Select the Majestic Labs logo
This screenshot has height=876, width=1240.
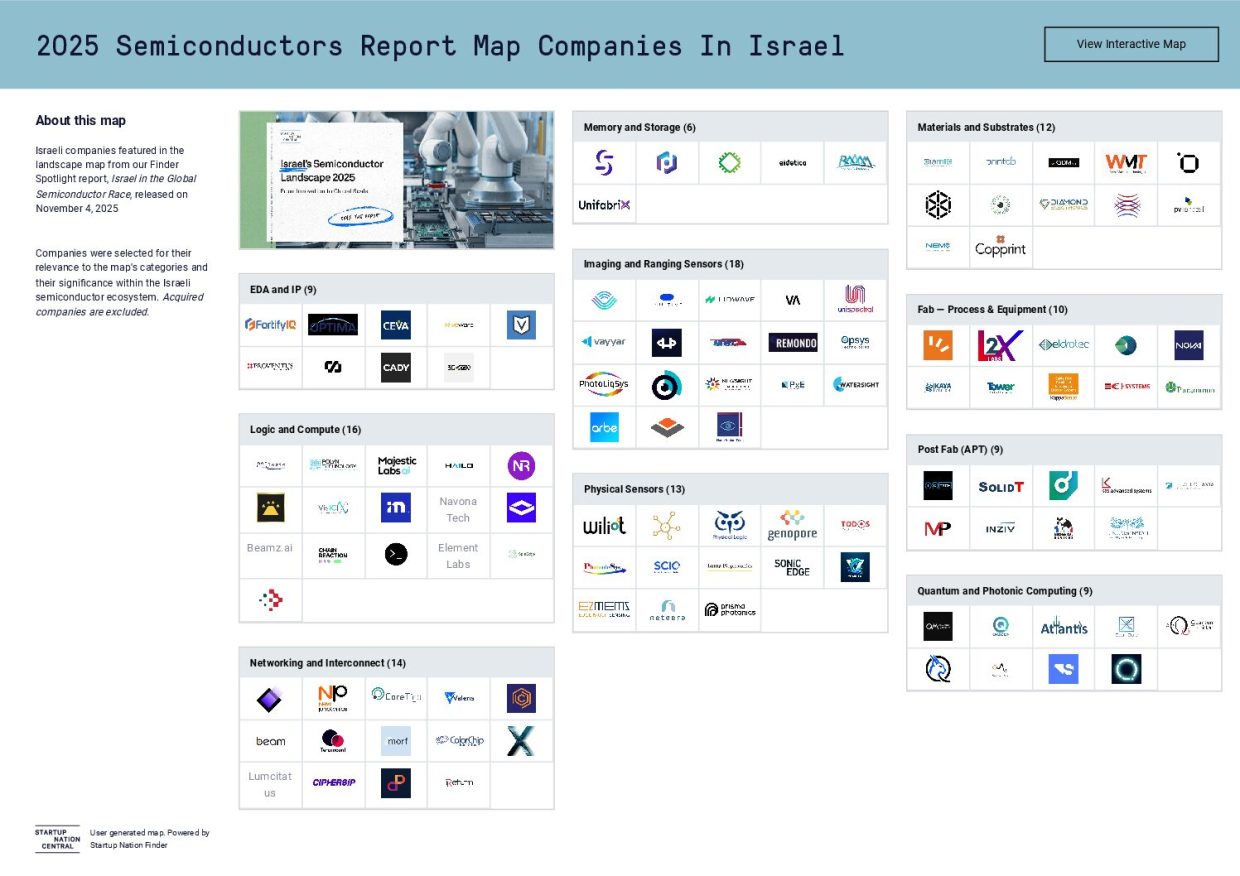click(x=396, y=466)
